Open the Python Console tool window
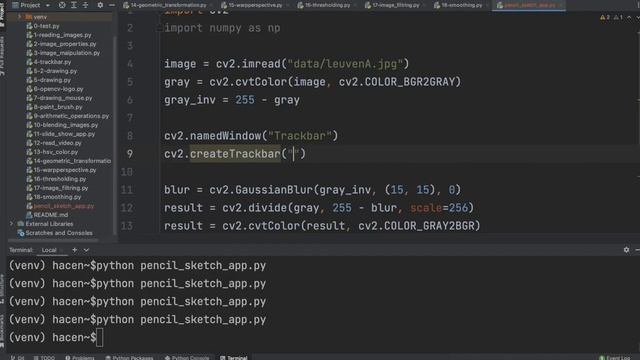The image size is (640, 360). pyautogui.click(x=187, y=358)
